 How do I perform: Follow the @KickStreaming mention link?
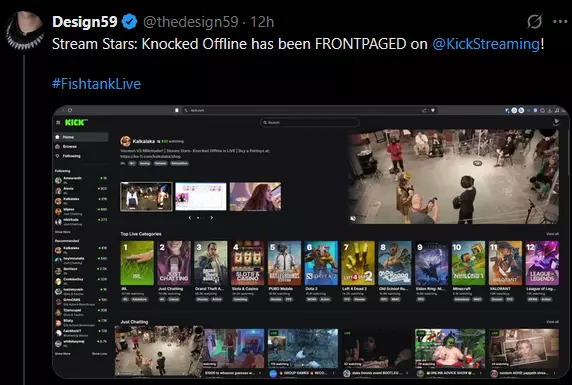486,44
